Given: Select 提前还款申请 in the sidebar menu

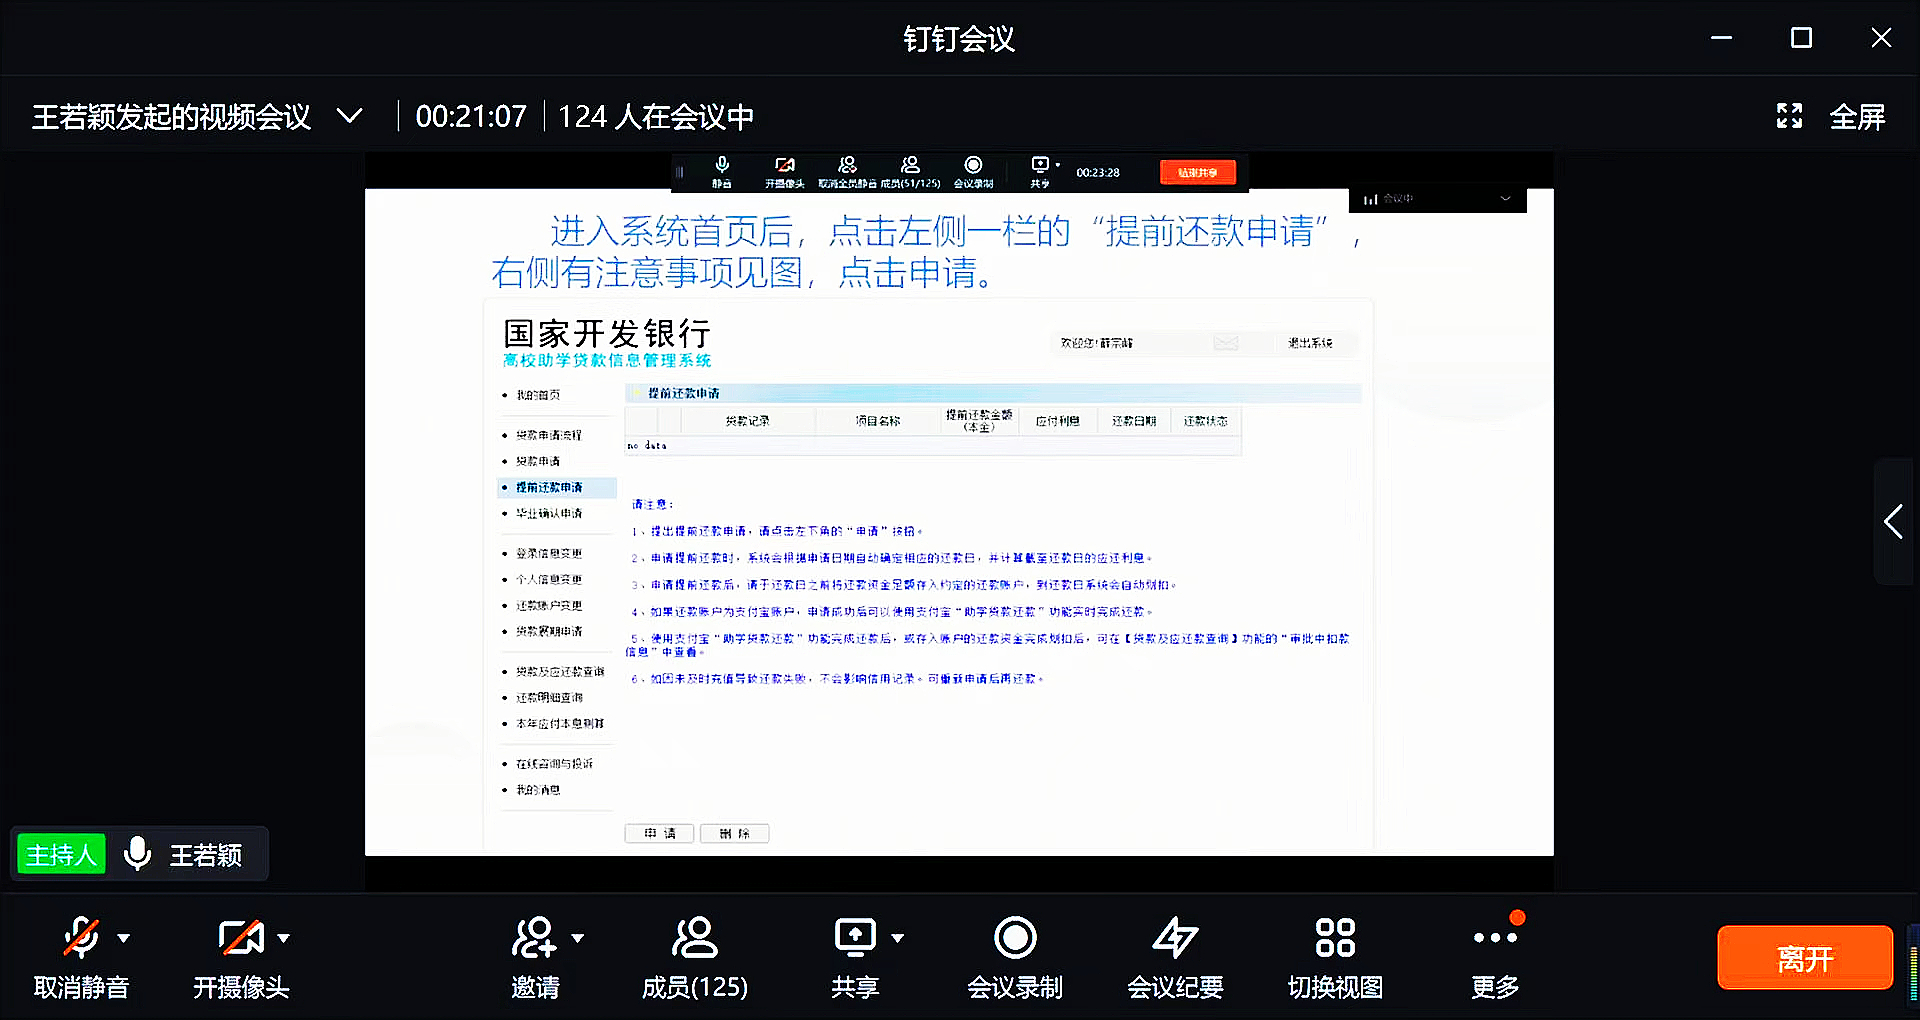Looking at the screenshot, I should (548, 487).
